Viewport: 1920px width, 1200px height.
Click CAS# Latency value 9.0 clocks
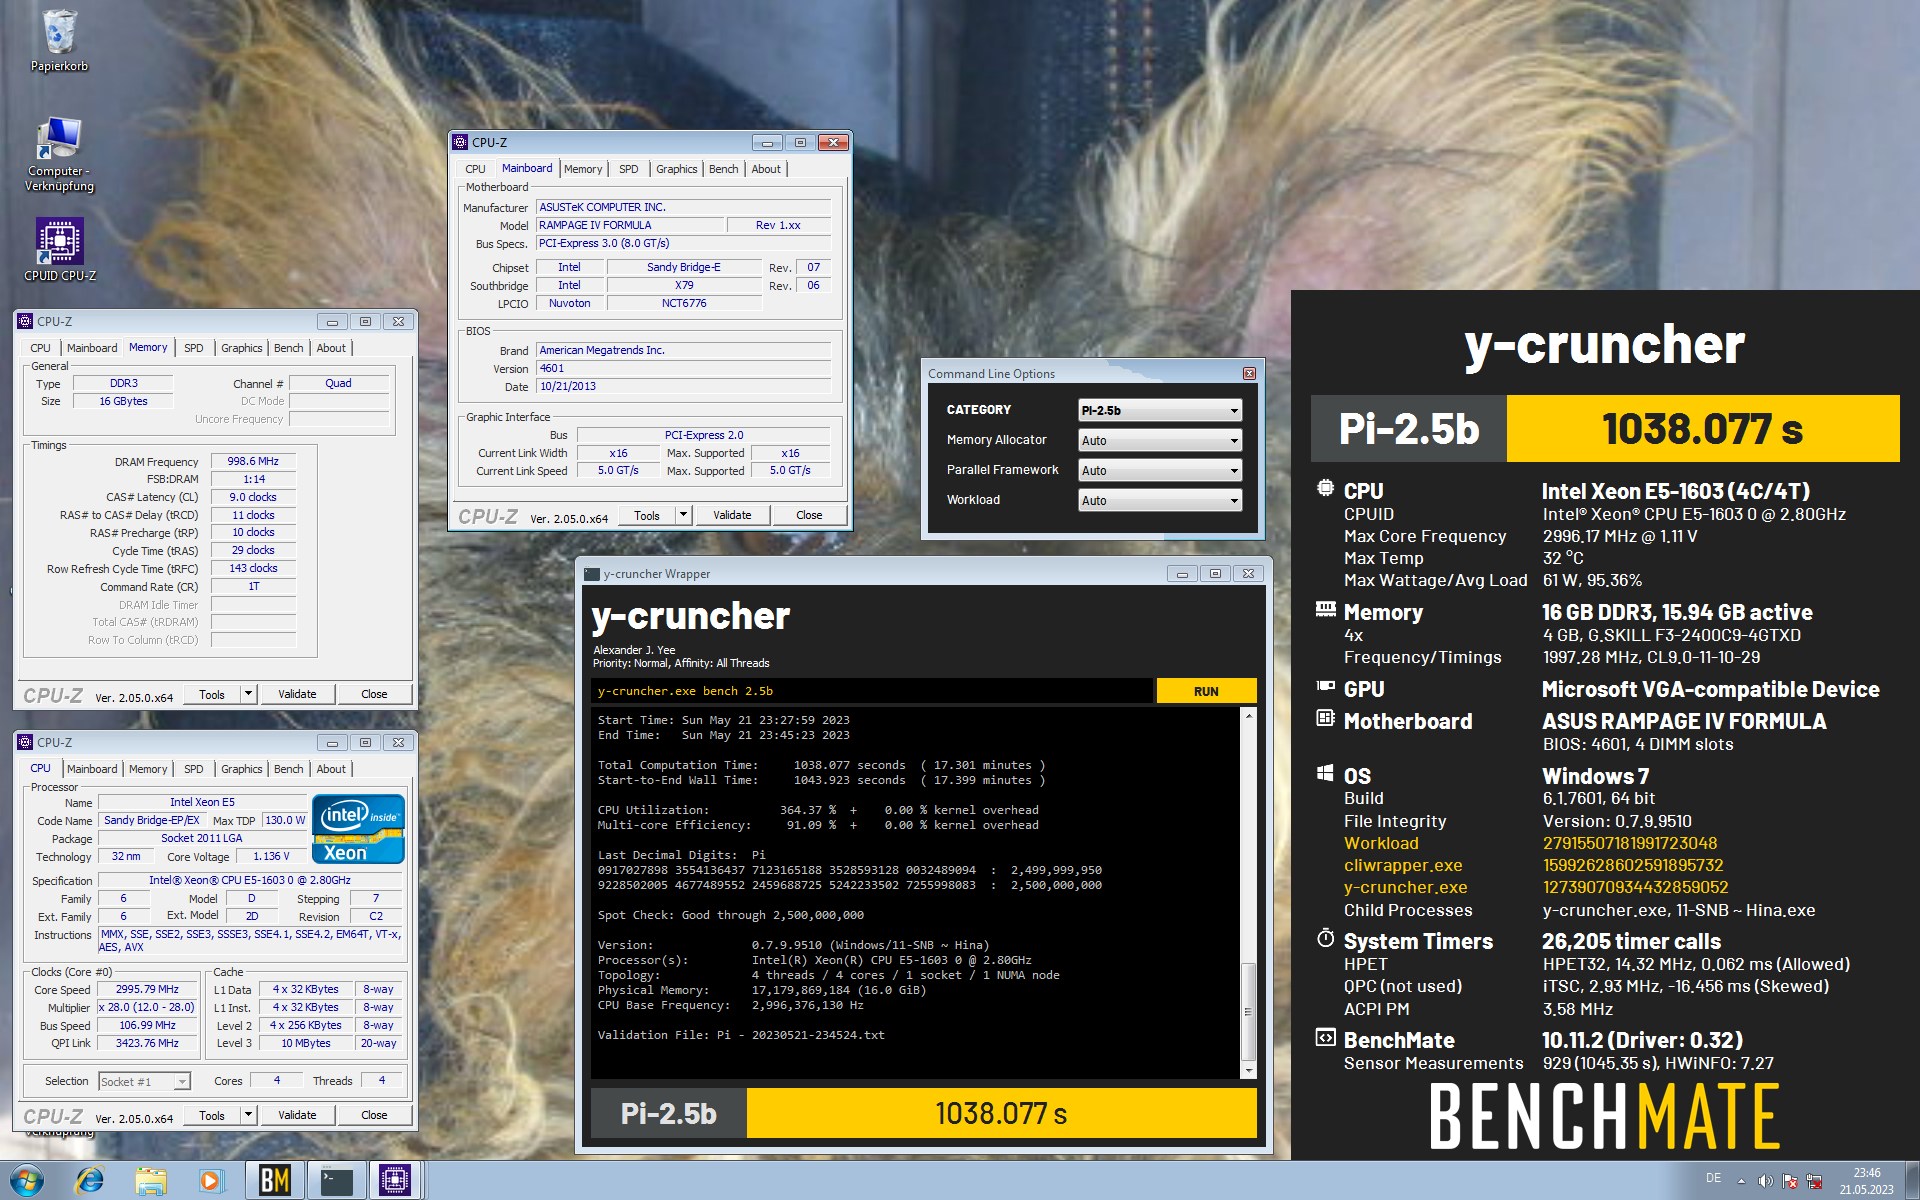click(253, 497)
